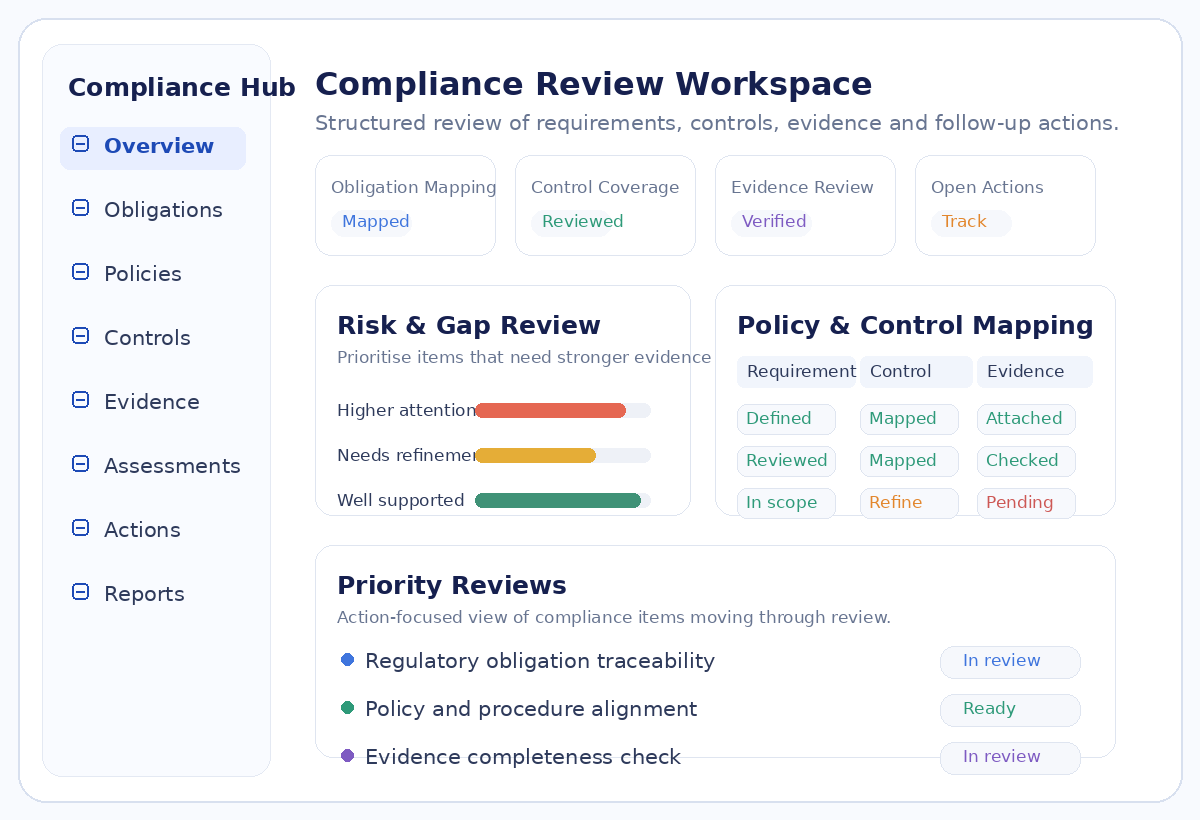Click the Policy and procedure alignment item

(531, 709)
